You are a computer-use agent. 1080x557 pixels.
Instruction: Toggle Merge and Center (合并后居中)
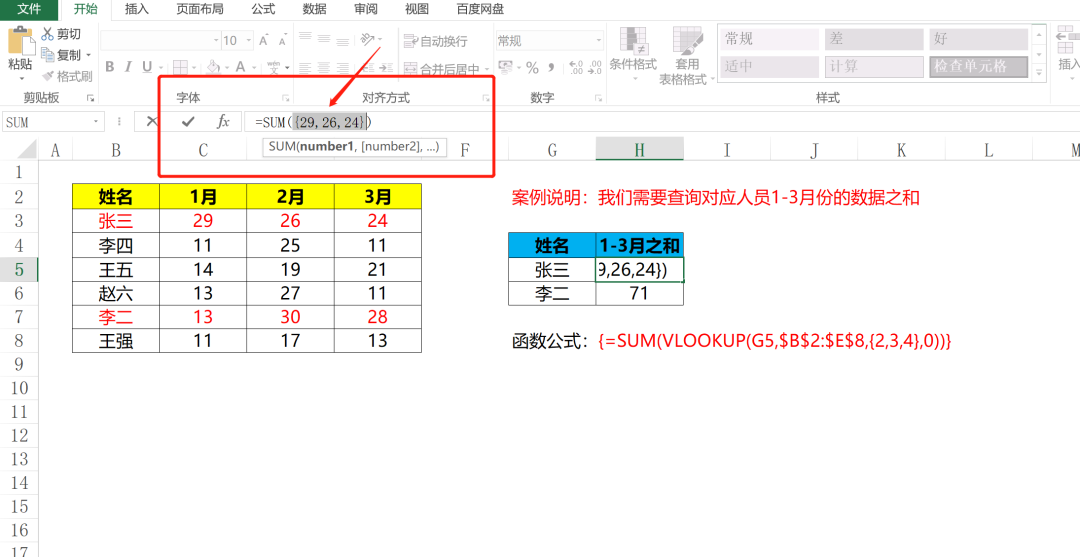(442, 70)
